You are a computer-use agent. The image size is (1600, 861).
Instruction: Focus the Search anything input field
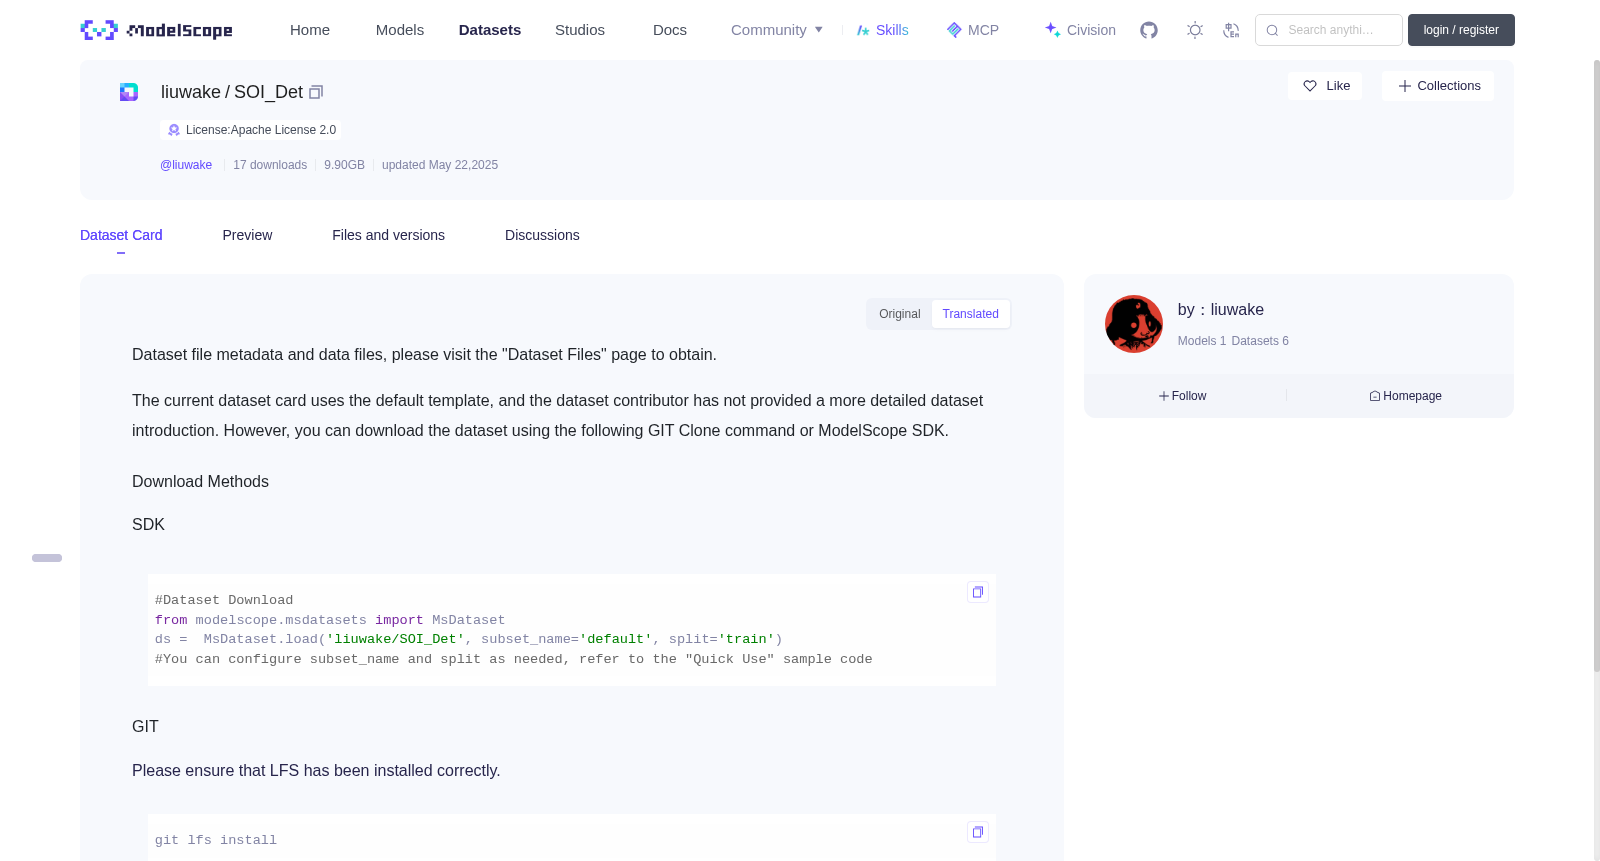[1329, 30]
